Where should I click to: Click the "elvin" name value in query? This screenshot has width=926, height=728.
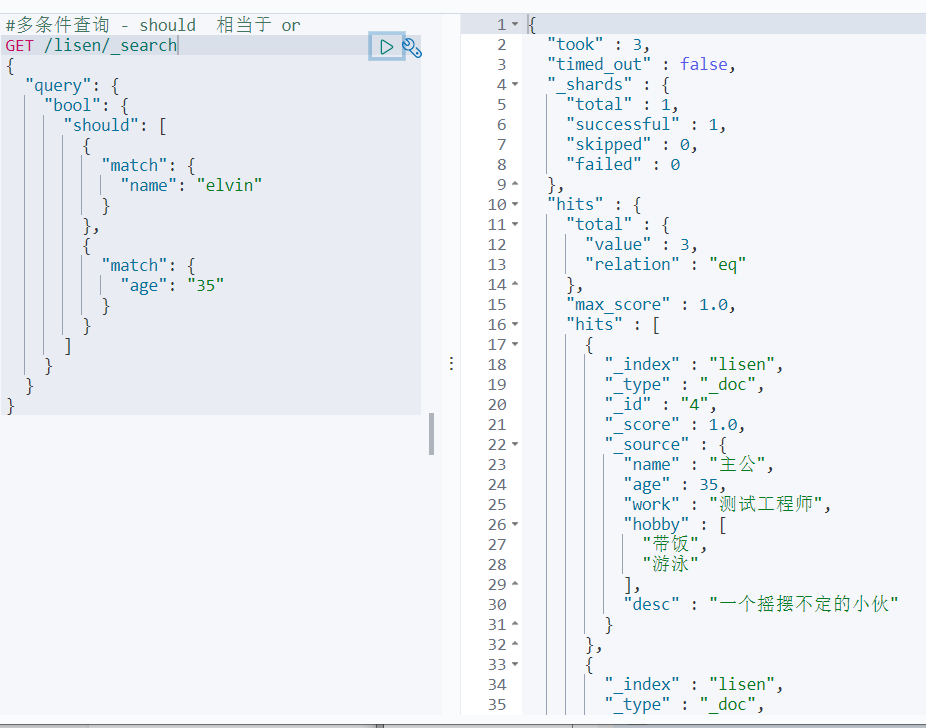(229, 185)
